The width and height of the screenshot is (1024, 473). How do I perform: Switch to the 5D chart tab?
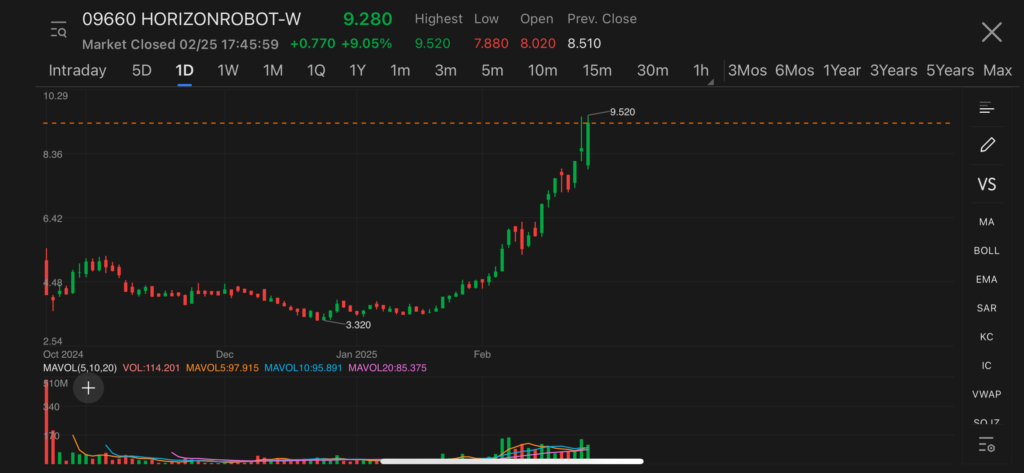coord(142,71)
